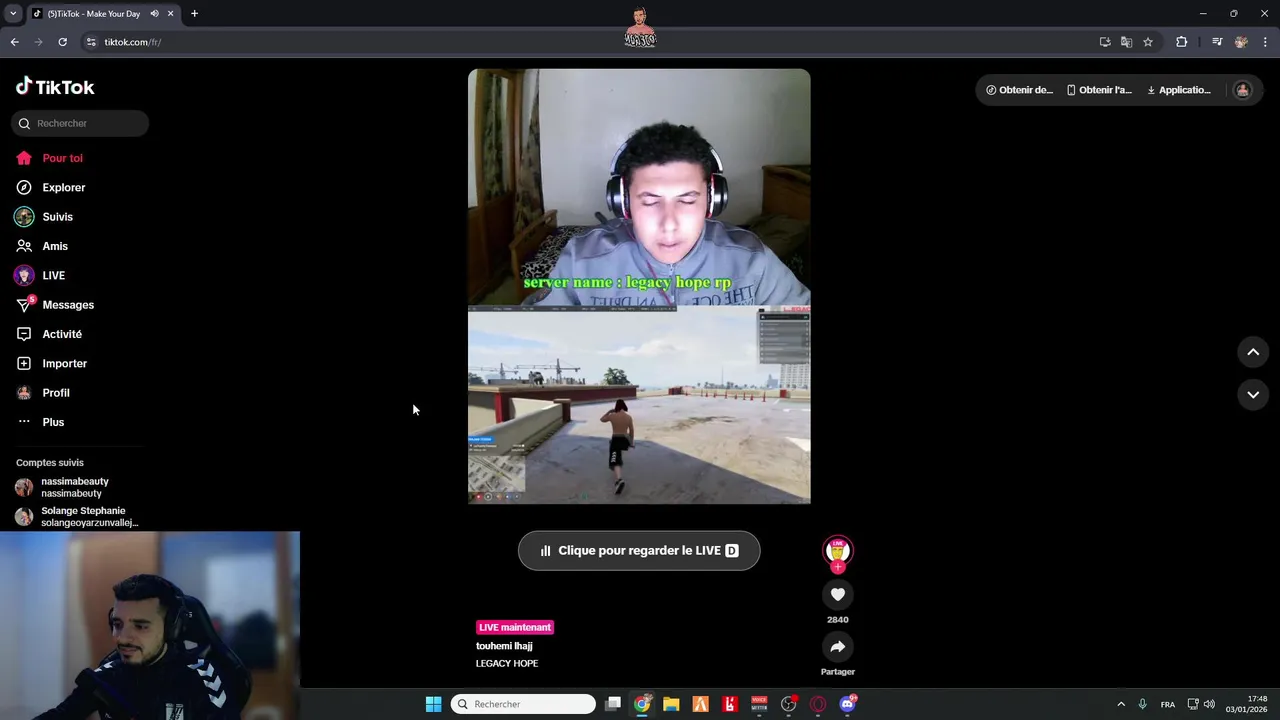
Task: Go to previous video with up chevron
Action: pyautogui.click(x=1253, y=352)
